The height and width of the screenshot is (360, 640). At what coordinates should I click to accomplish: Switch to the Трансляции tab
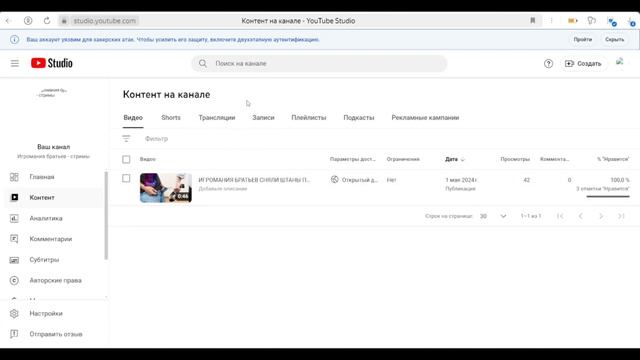click(217, 118)
